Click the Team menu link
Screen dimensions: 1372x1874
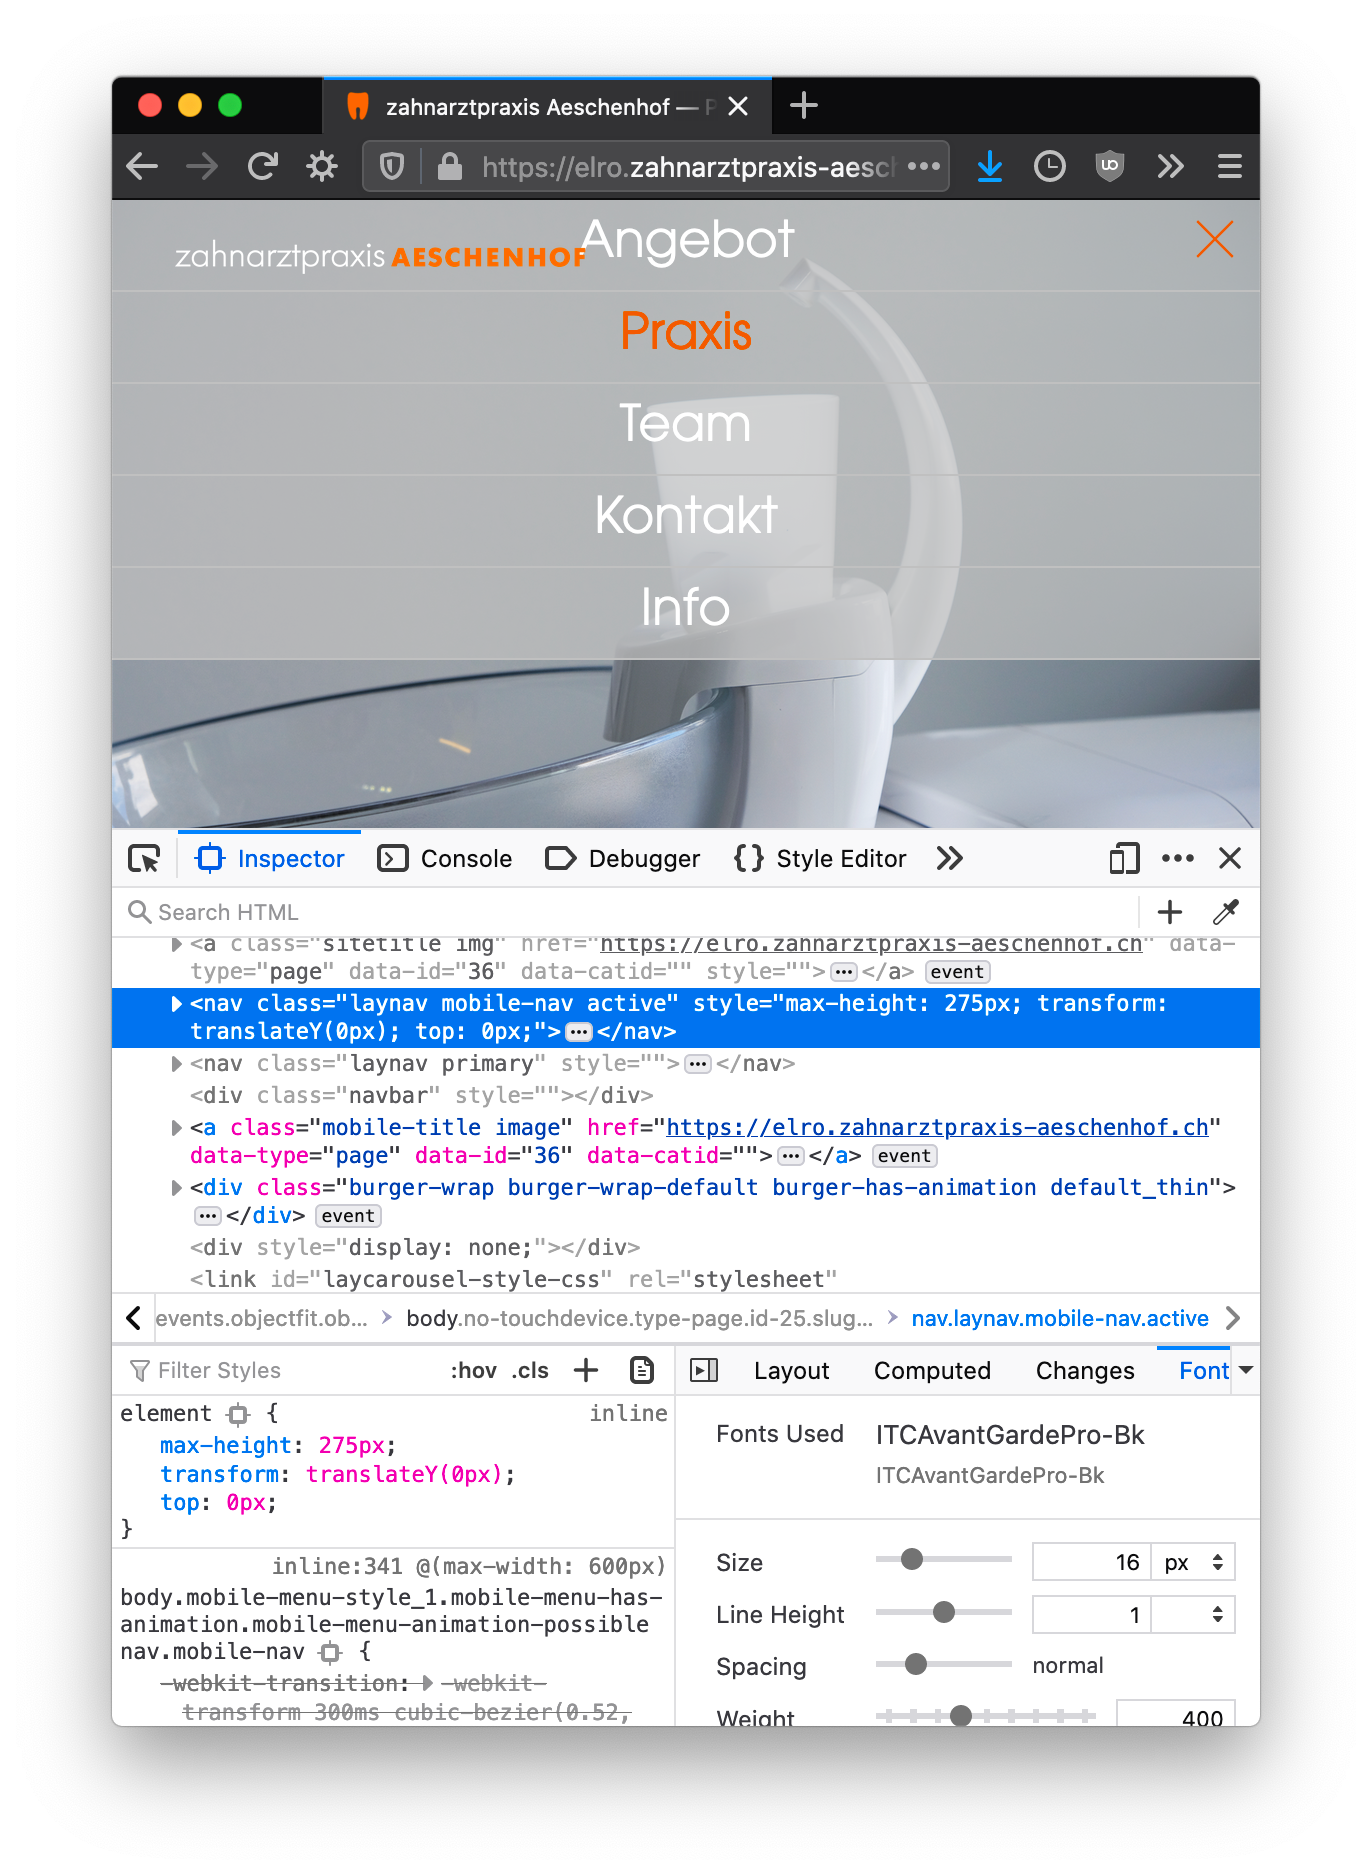(x=686, y=423)
